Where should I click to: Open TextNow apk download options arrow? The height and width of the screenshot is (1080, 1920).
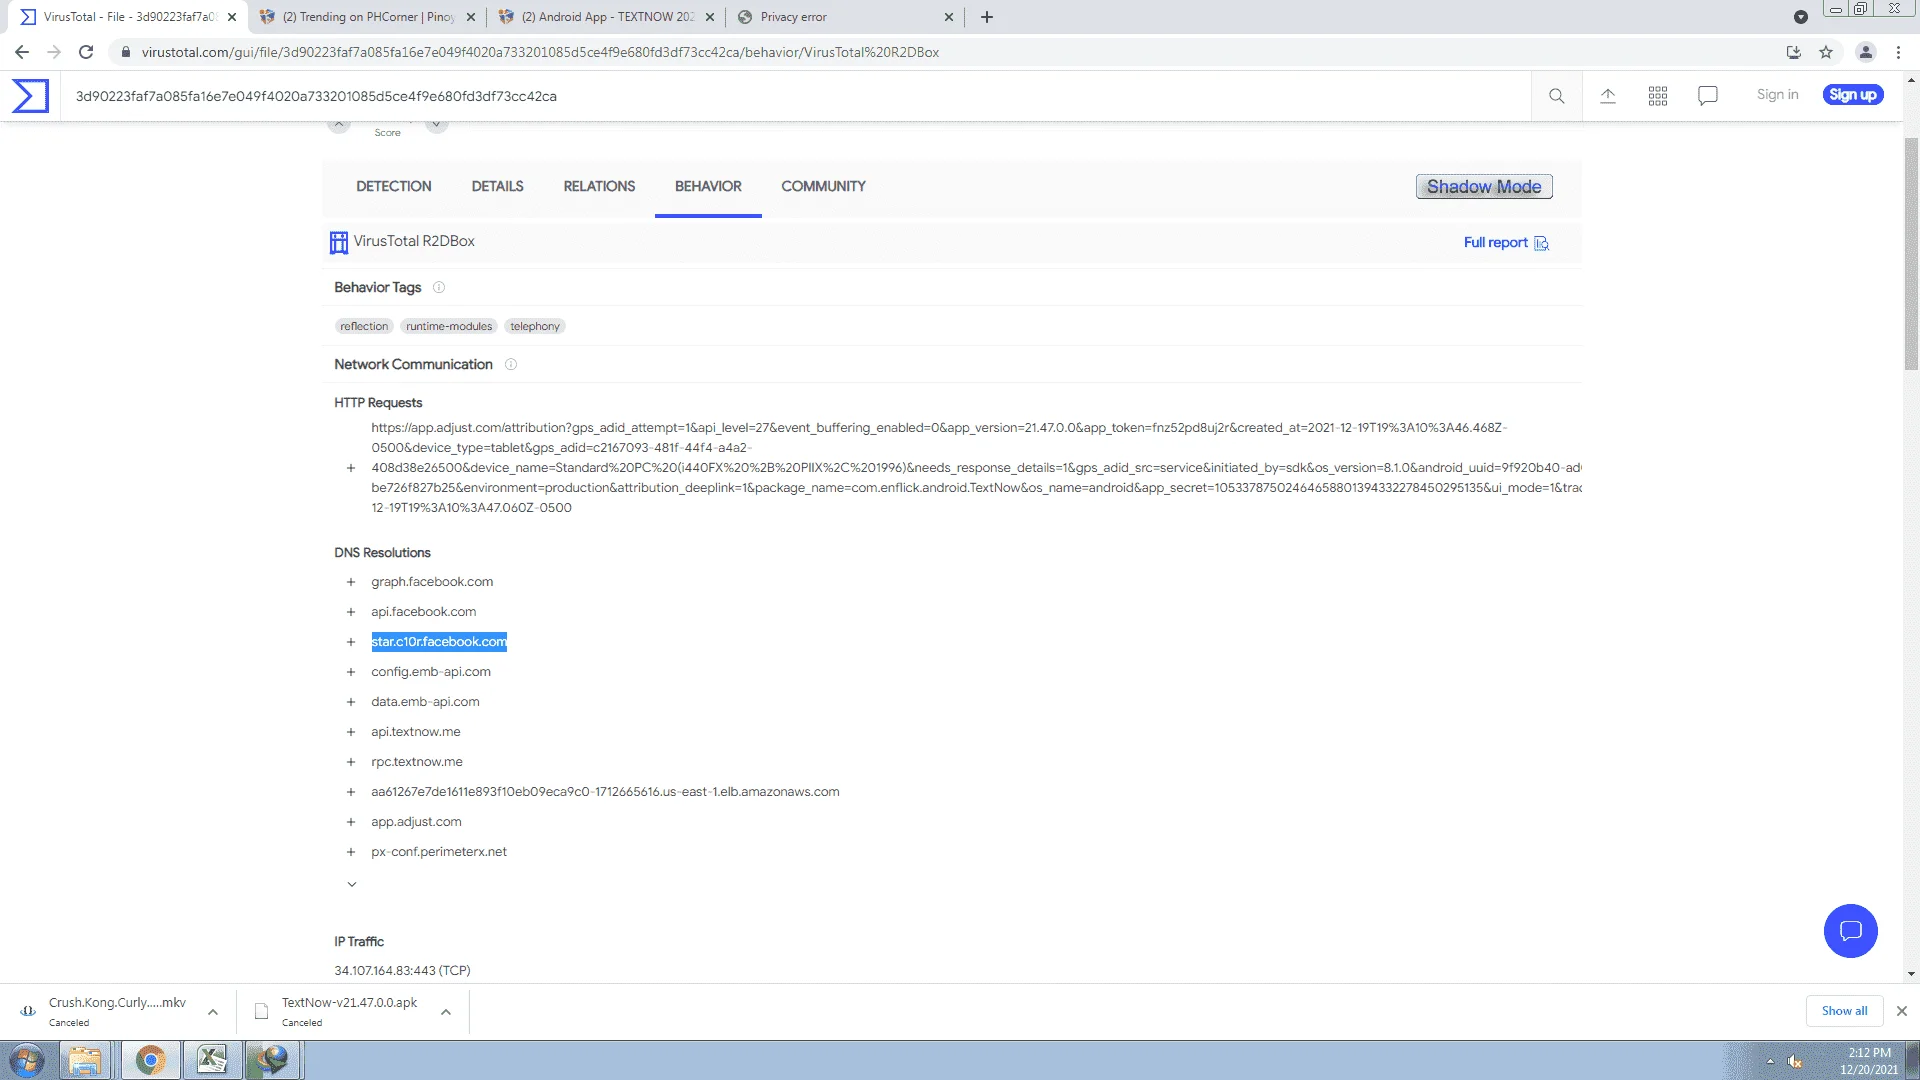click(446, 1012)
